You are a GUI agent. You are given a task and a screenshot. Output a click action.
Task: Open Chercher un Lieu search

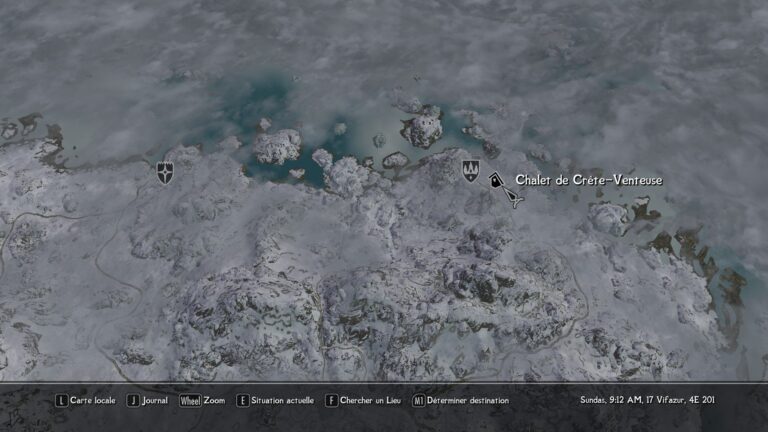(370, 400)
